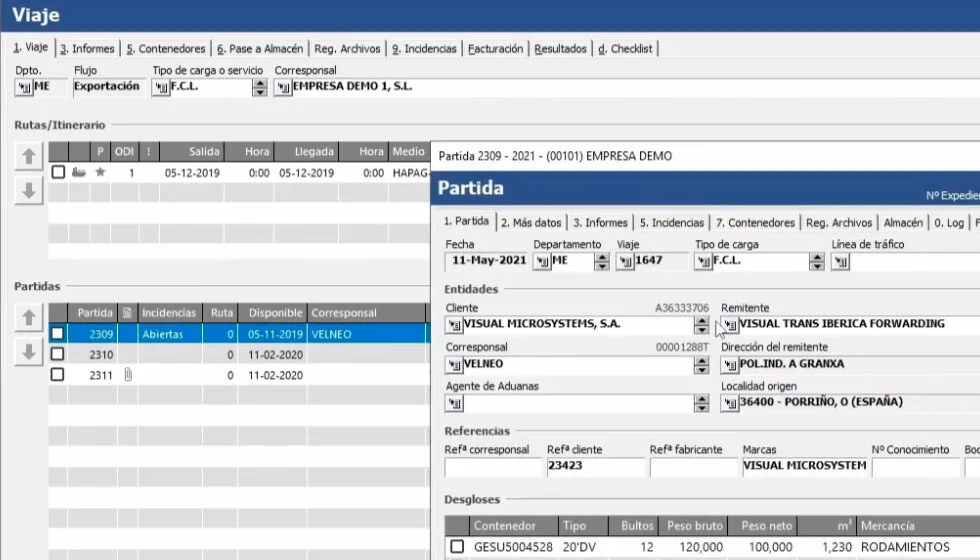
Task: Select 'Abiertas' cell of partida 2309
Action: click(x=169, y=334)
